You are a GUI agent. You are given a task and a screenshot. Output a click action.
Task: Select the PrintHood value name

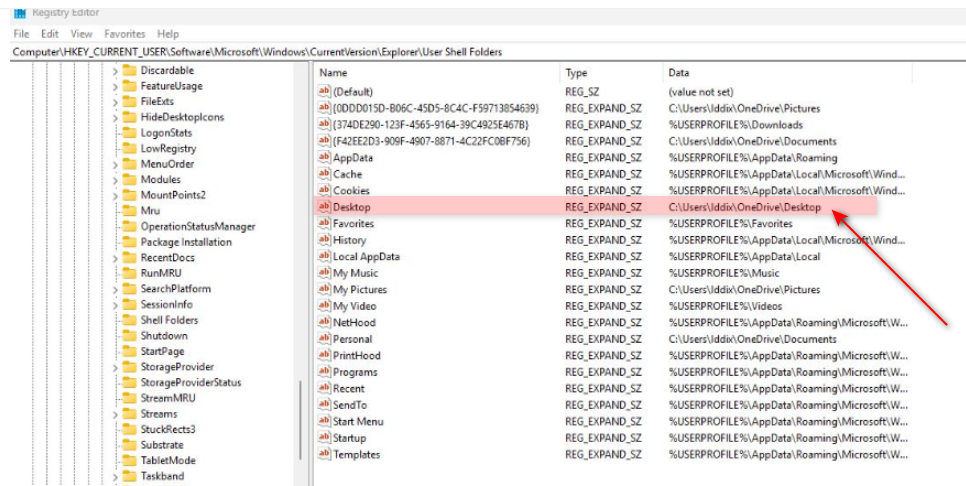point(357,356)
